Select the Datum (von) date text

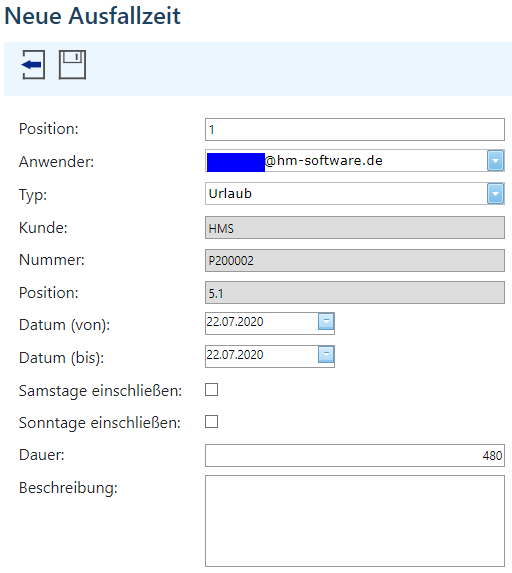[x=235, y=322]
